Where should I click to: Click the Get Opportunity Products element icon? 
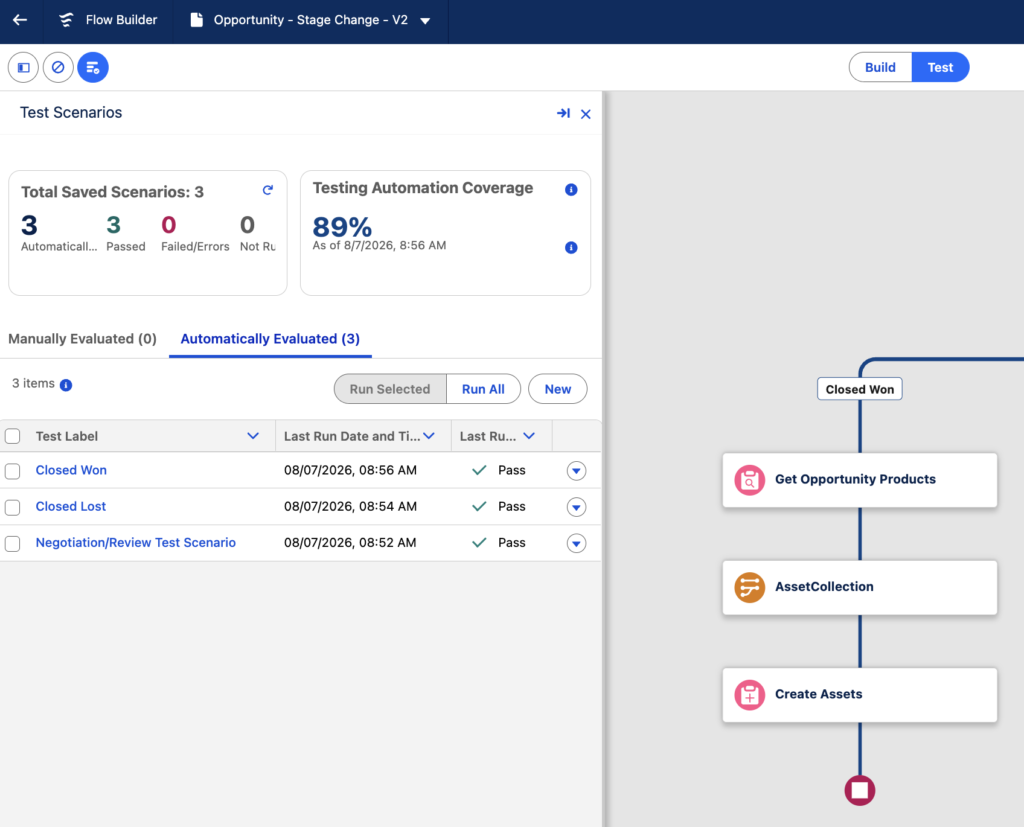coord(750,480)
